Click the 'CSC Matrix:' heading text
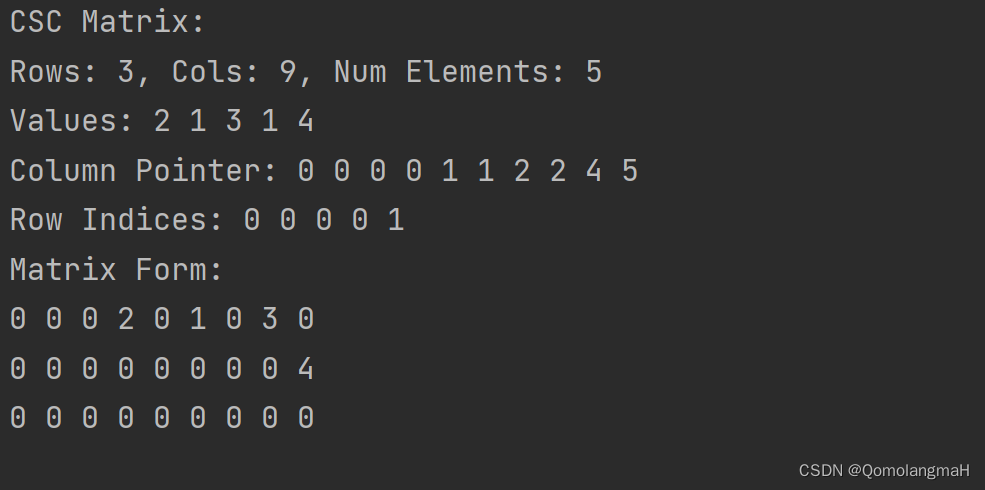This screenshot has width=985, height=490. point(107,22)
